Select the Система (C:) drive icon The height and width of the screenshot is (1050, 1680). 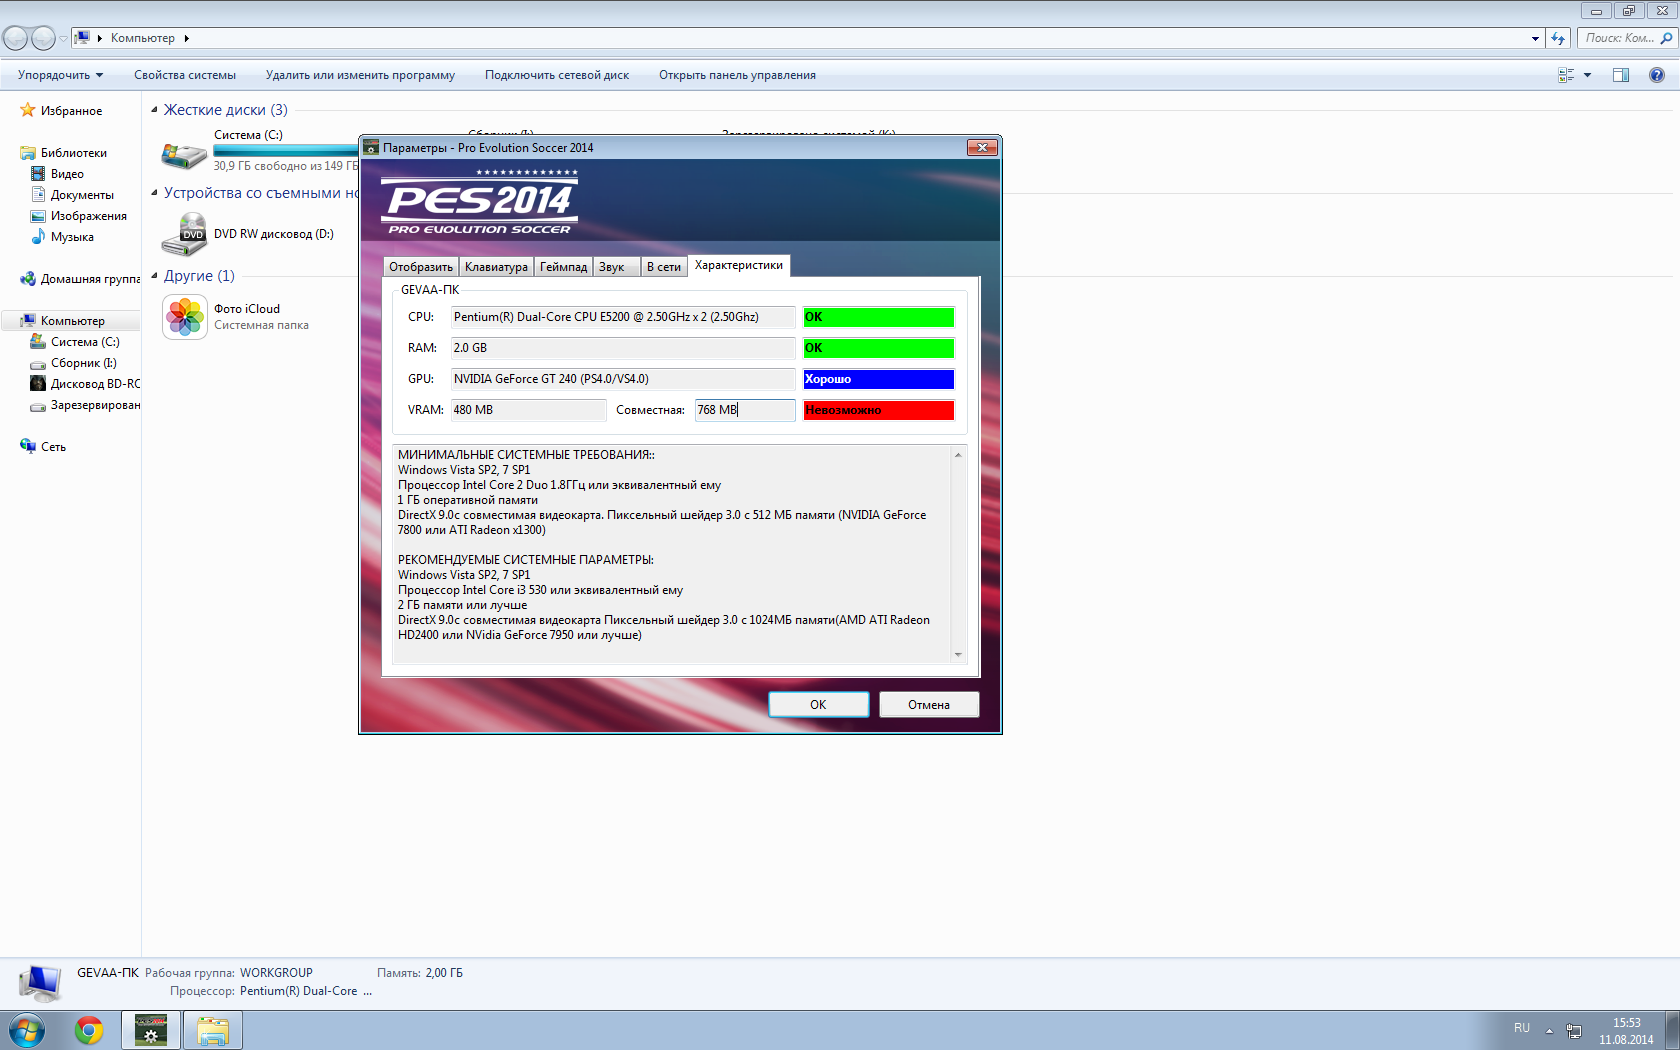coord(184,155)
